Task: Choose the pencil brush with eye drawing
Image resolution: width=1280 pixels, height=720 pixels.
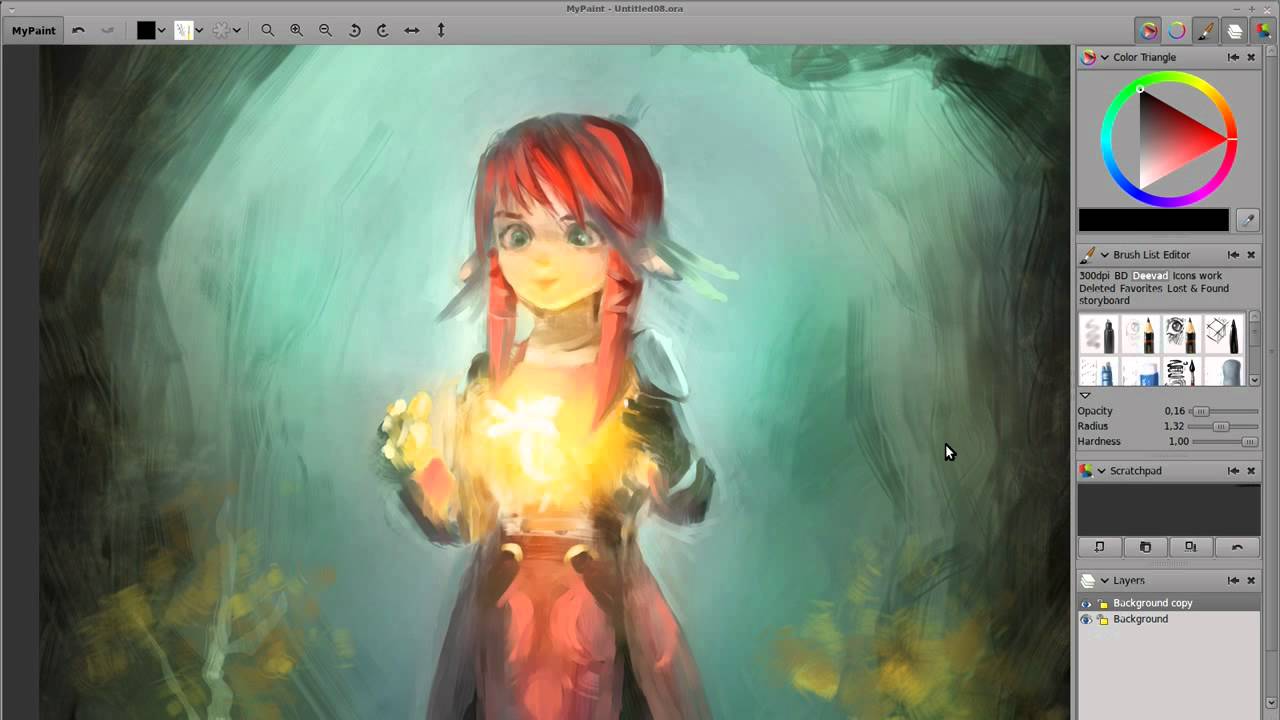Action: (x=1181, y=334)
